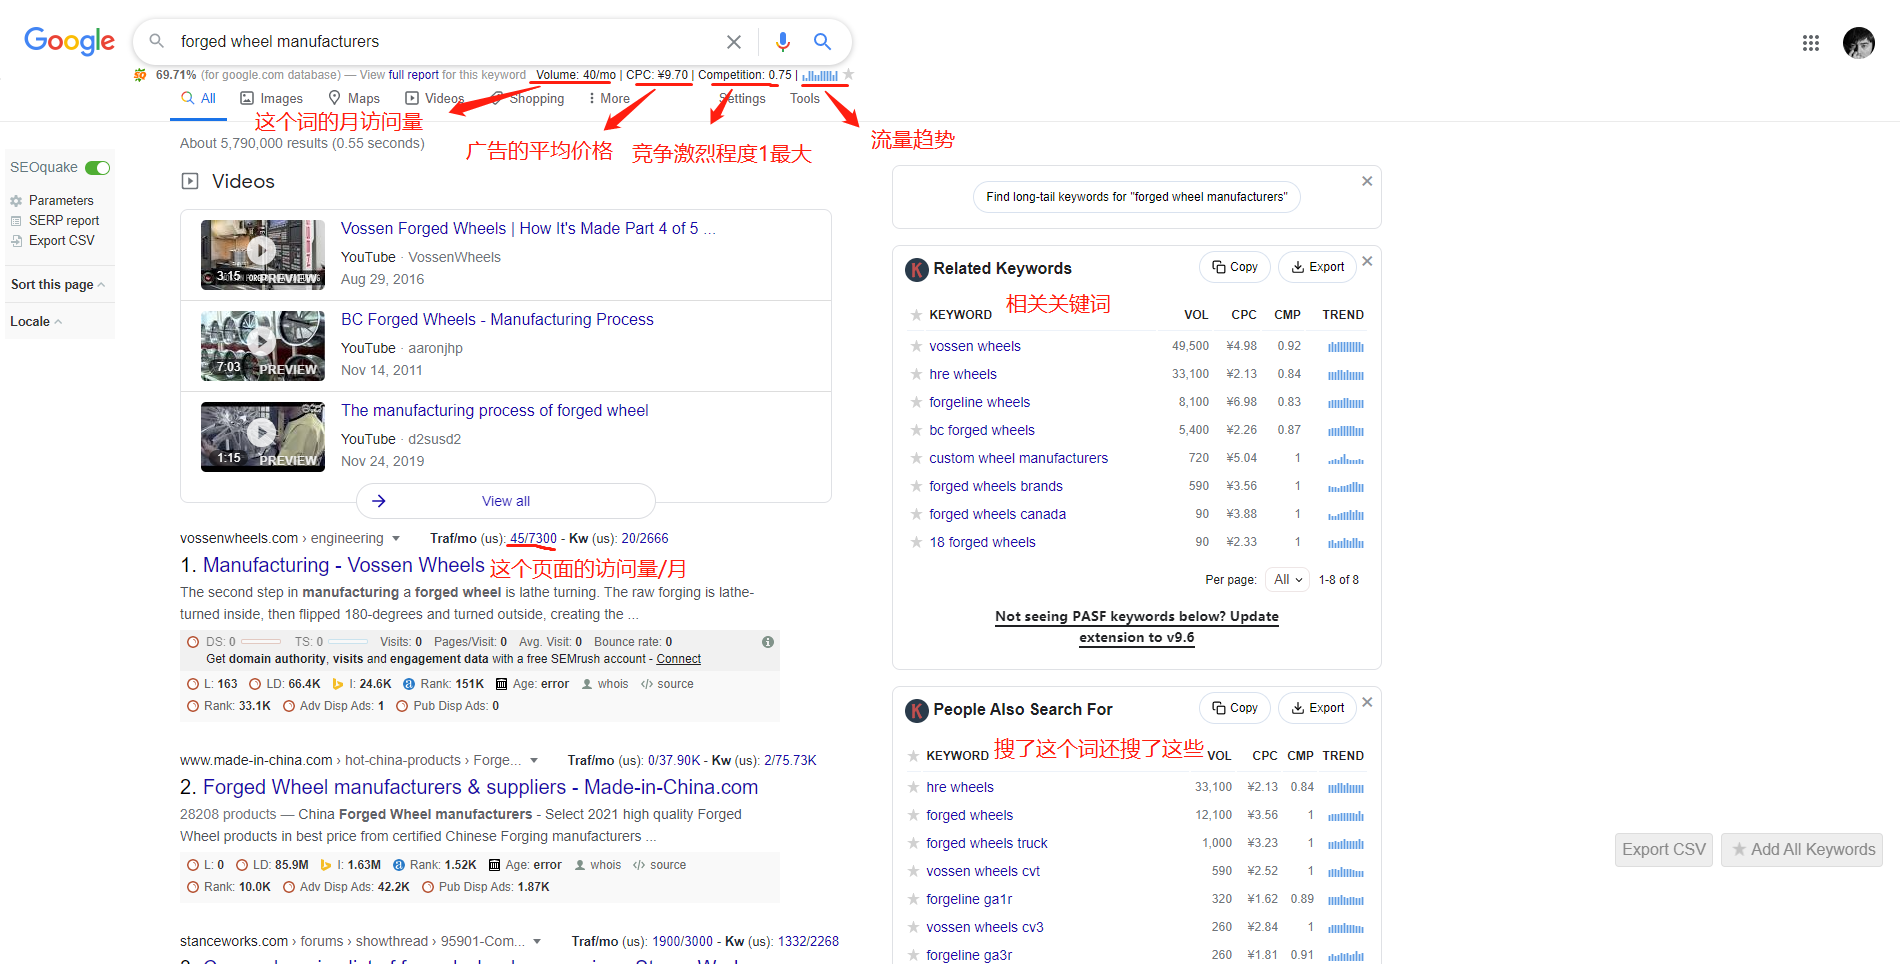
Task: Open the Manufacturing - Vossen Wheels result
Action: (x=344, y=566)
